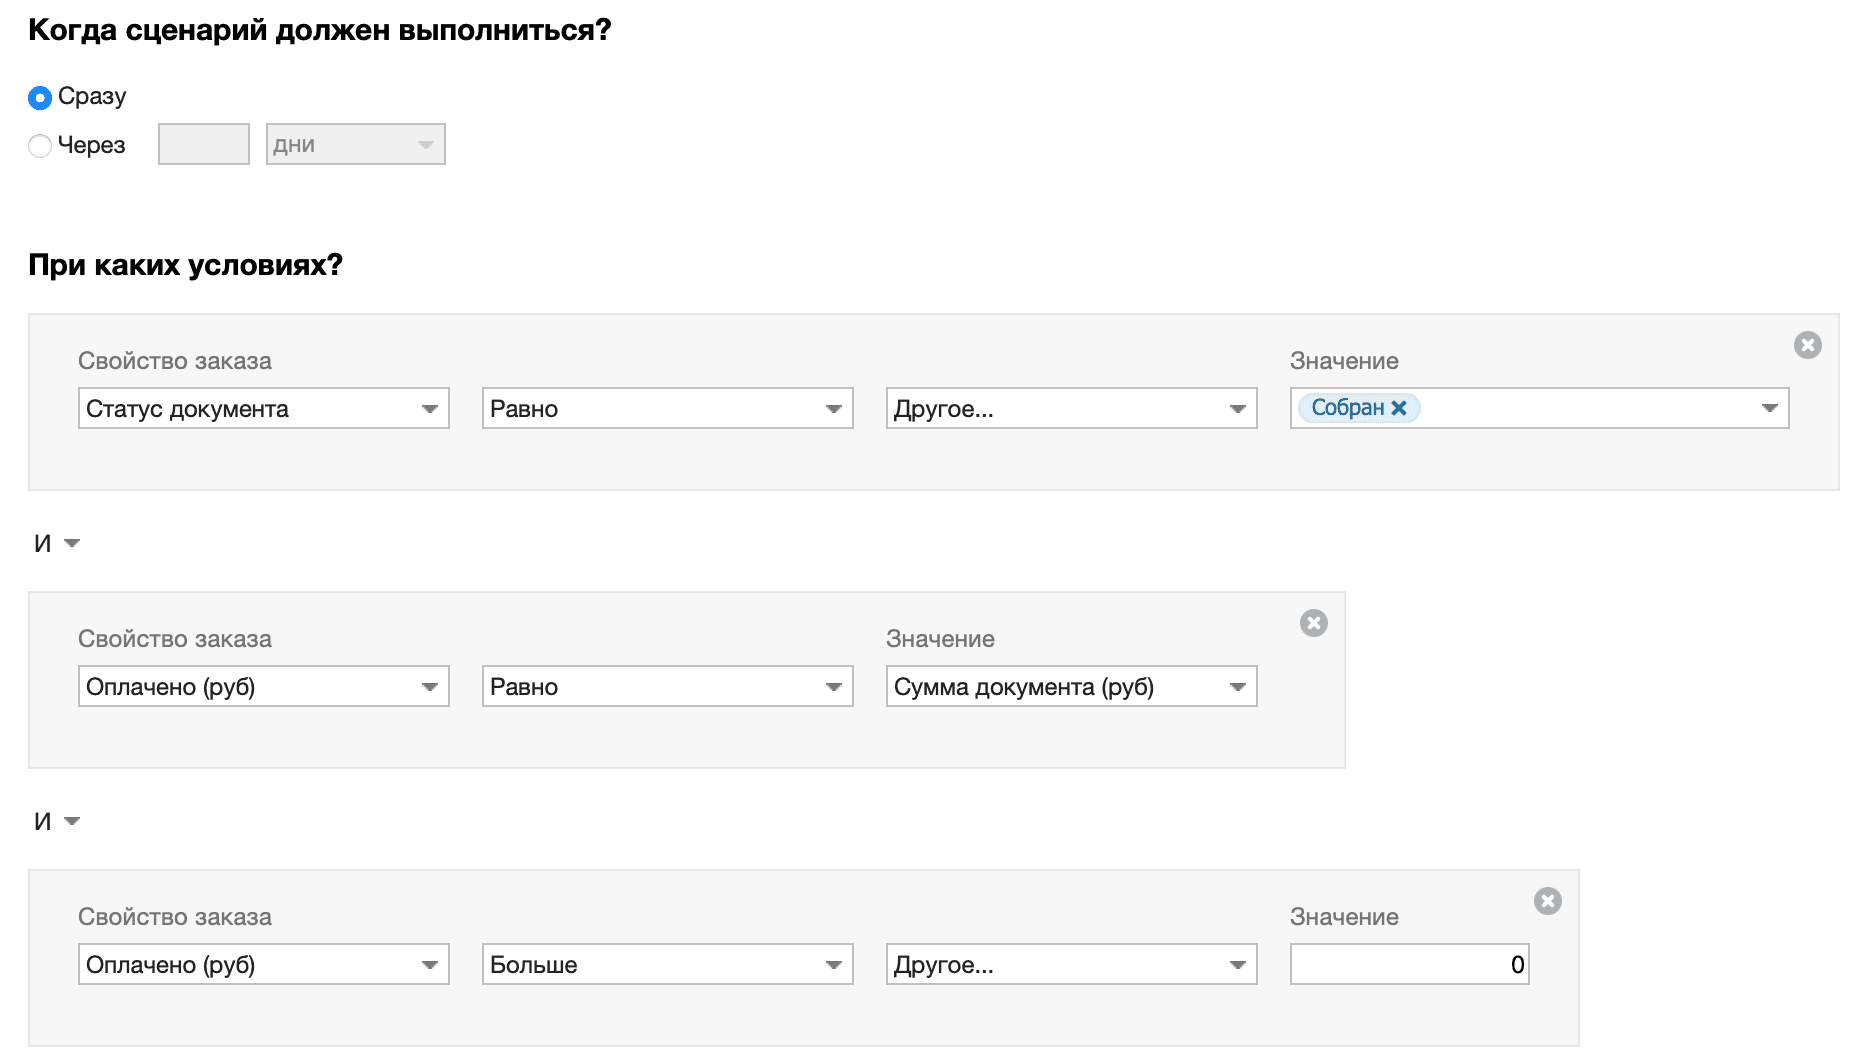Delete the second condition block with Сумма документа

[x=1313, y=623]
